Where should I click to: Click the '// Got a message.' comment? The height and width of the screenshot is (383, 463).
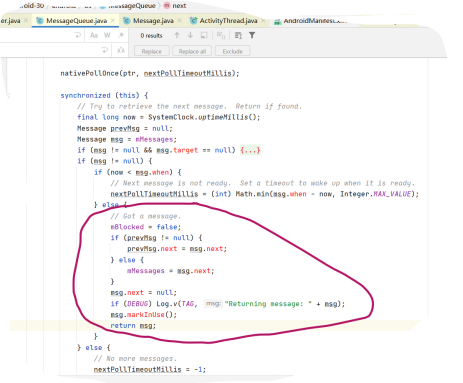coord(146,216)
